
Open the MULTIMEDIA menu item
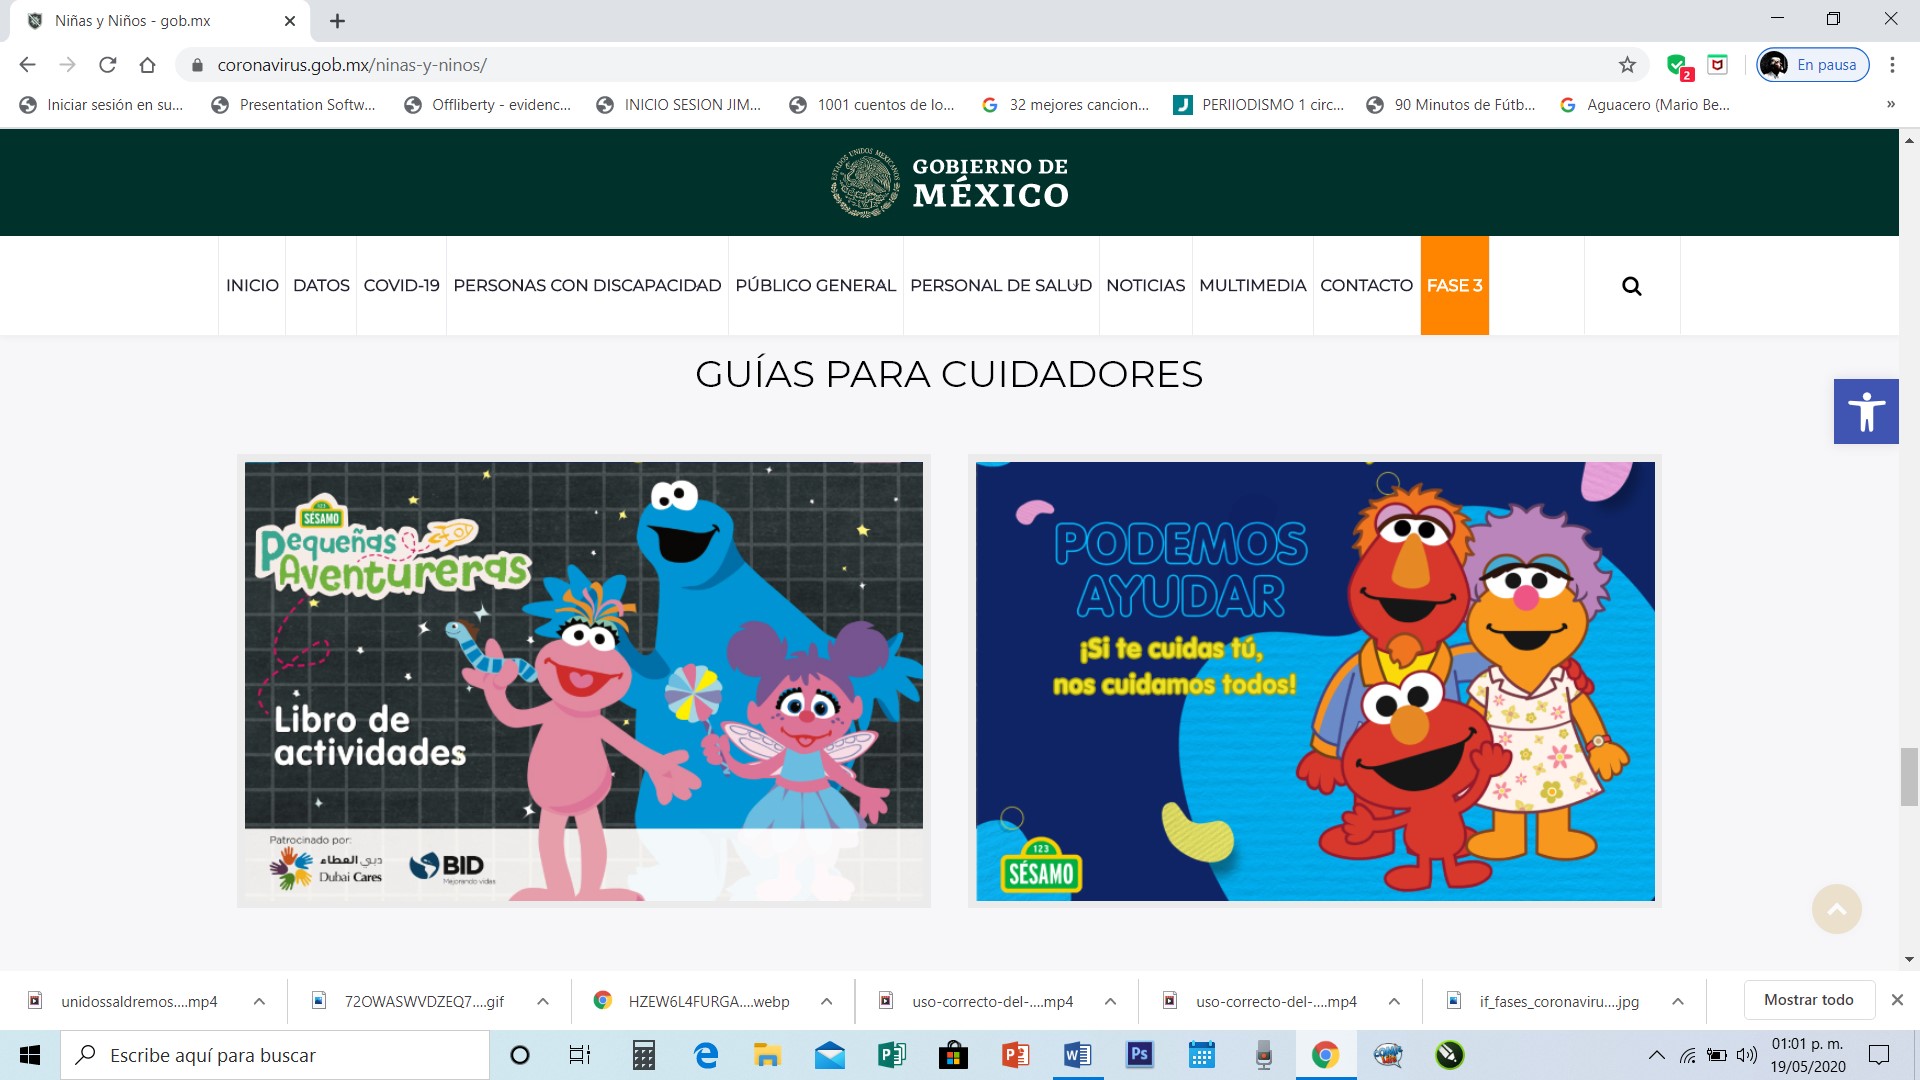[1252, 286]
